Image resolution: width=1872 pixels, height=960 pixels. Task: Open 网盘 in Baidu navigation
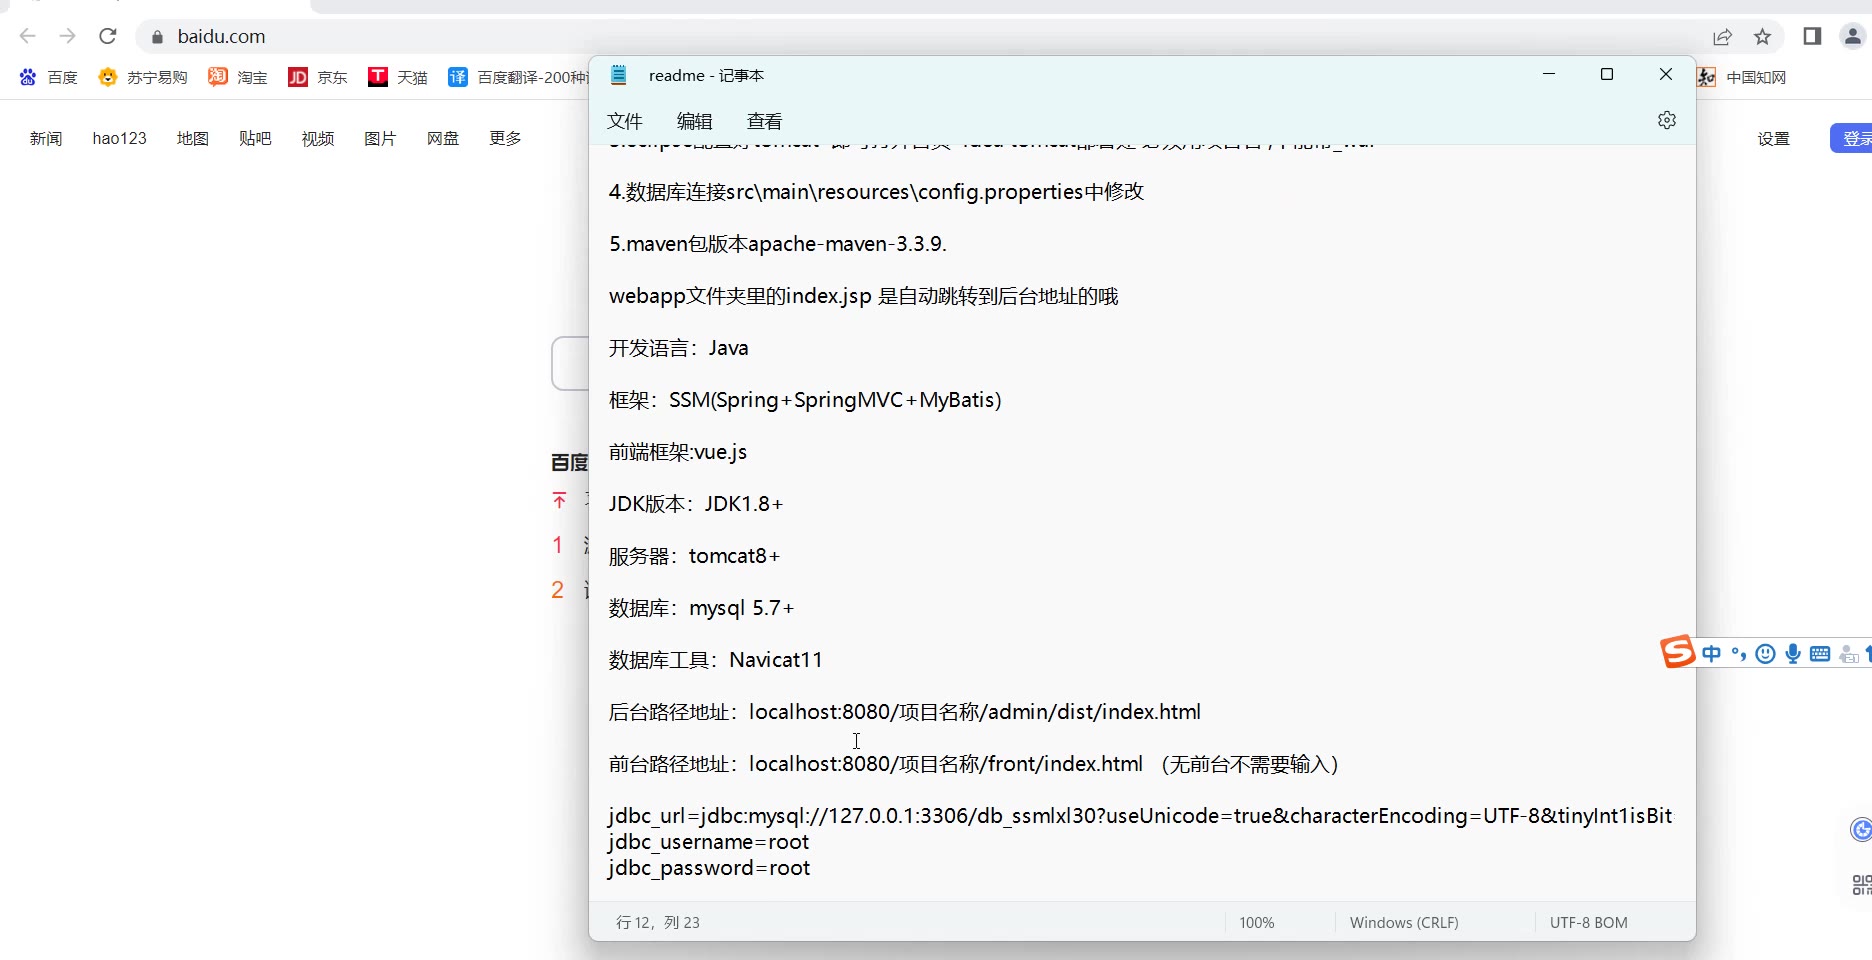tap(443, 138)
